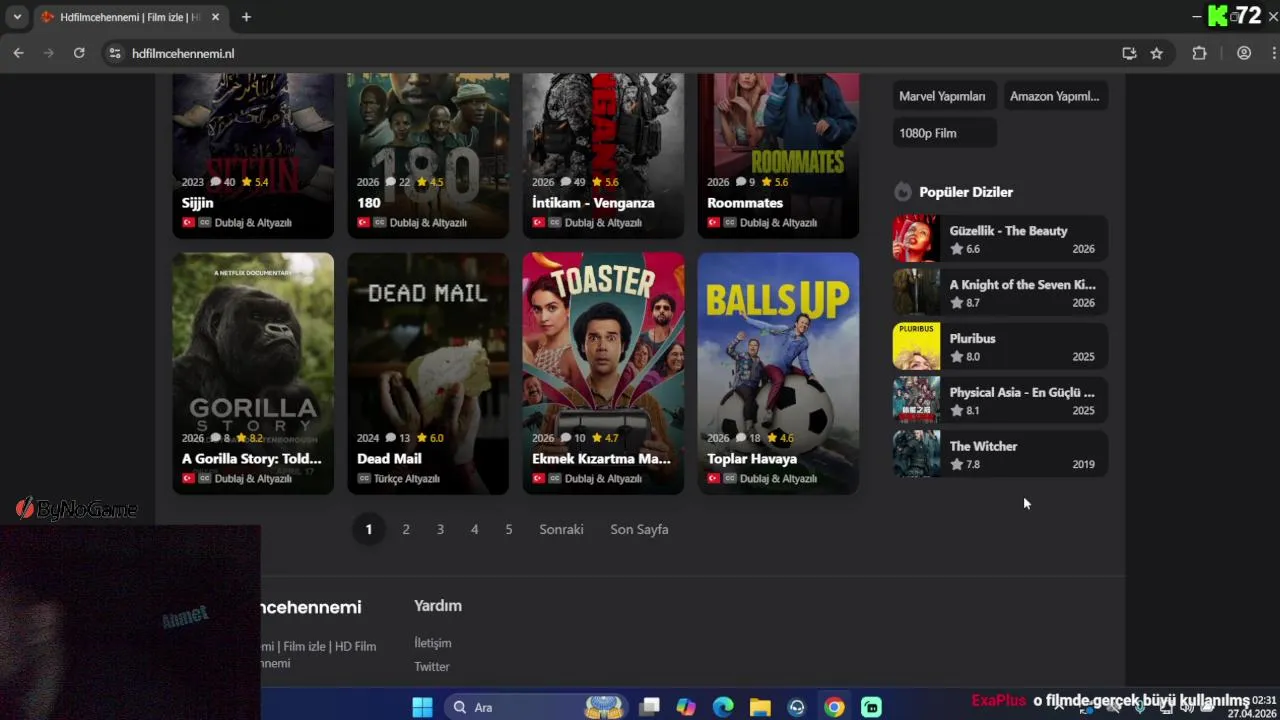This screenshot has width=1280, height=720.
Task: Go to pagination page 3
Action: 440,529
